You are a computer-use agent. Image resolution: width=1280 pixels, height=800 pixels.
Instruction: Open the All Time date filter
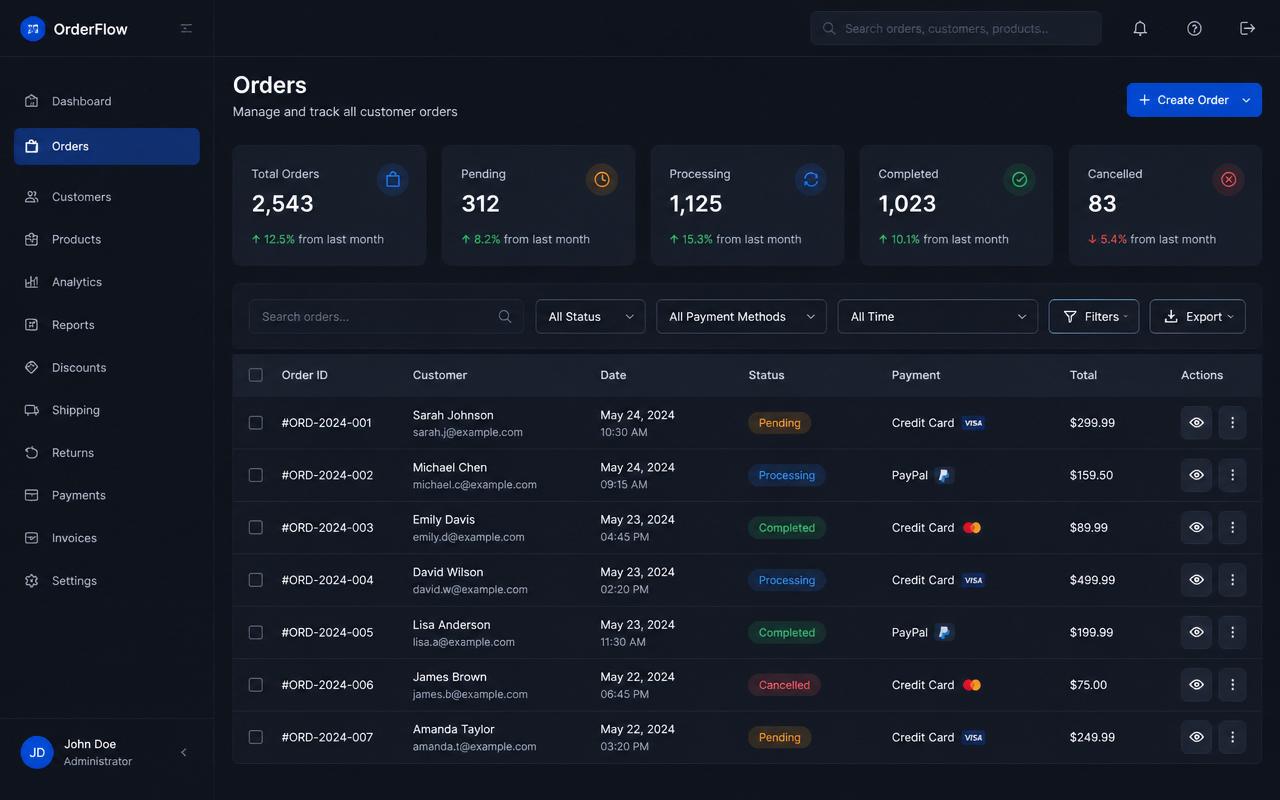(x=938, y=316)
